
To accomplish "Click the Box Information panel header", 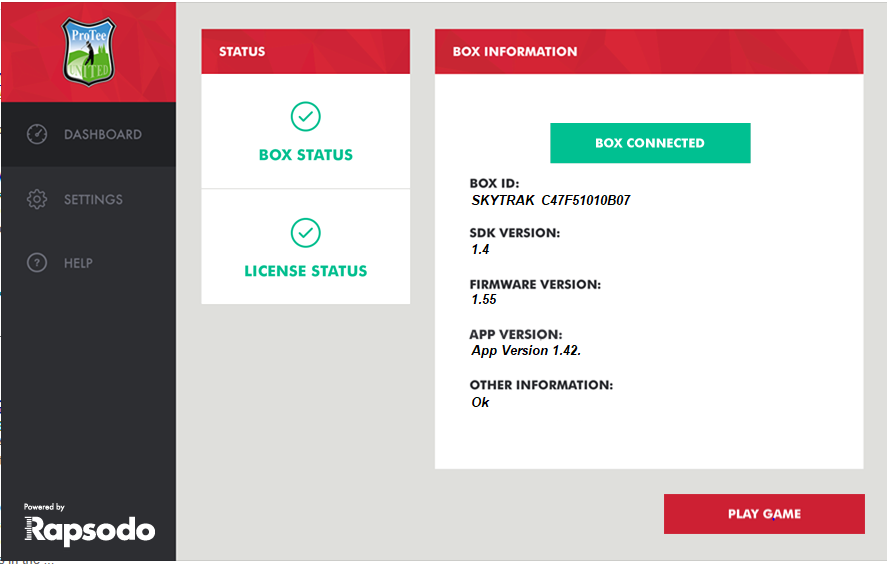I will point(649,51).
